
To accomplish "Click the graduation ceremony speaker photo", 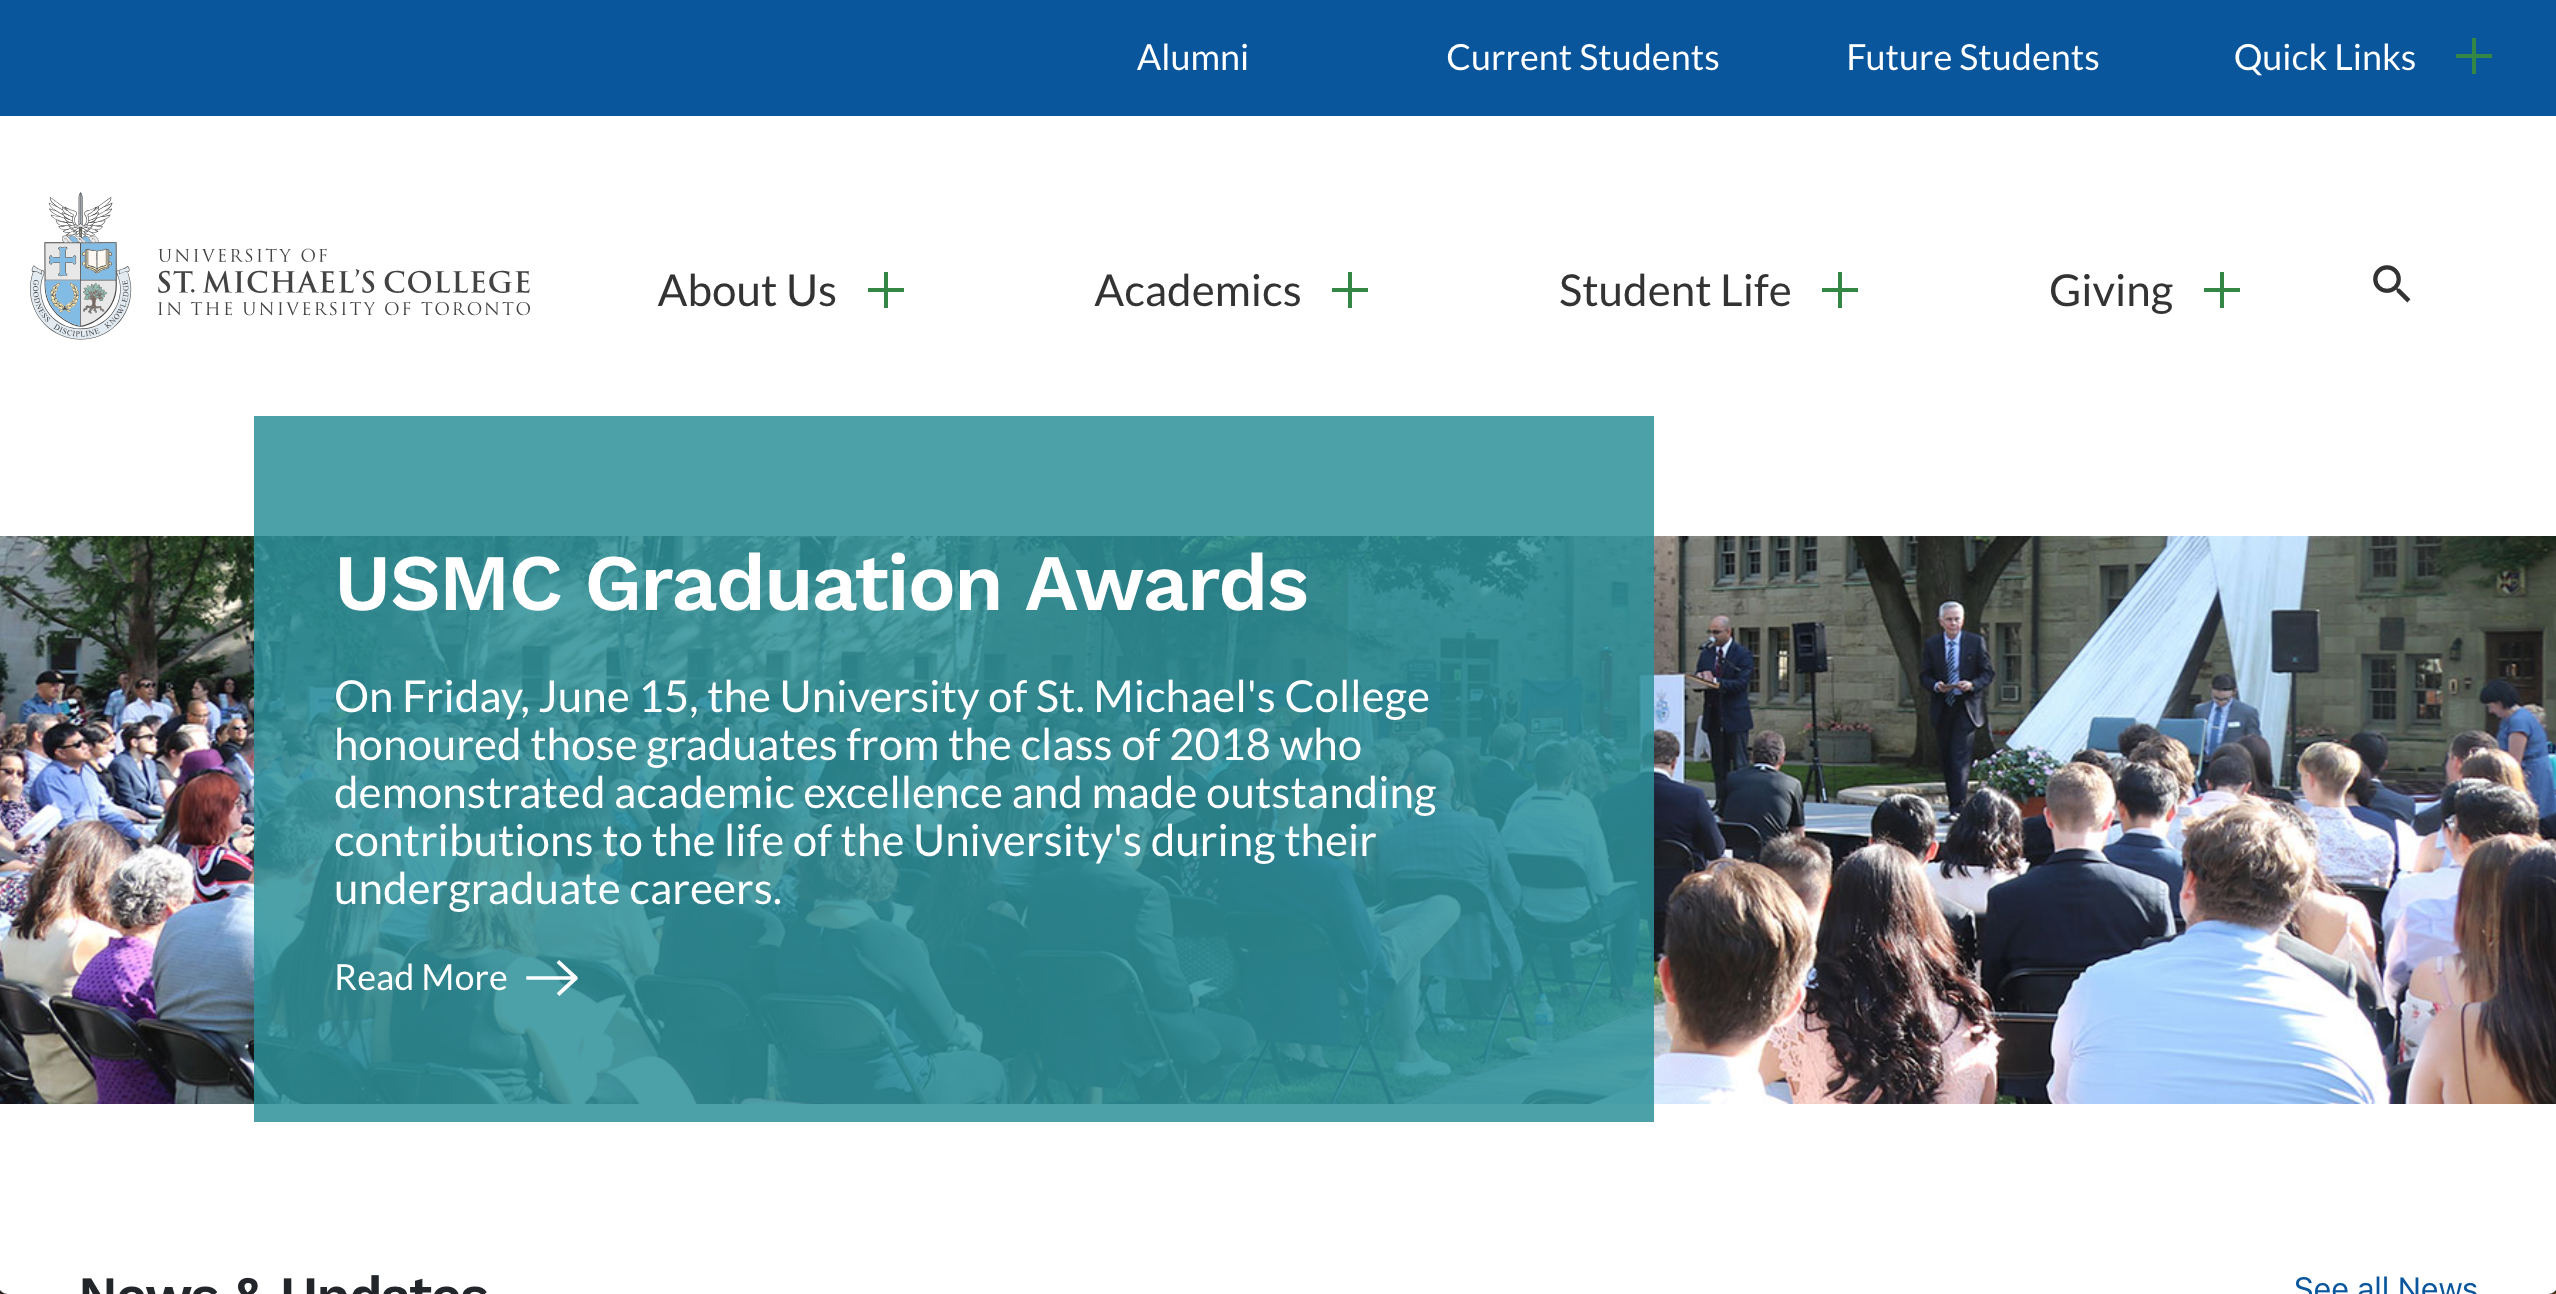I will pyautogui.click(x=2104, y=820).
